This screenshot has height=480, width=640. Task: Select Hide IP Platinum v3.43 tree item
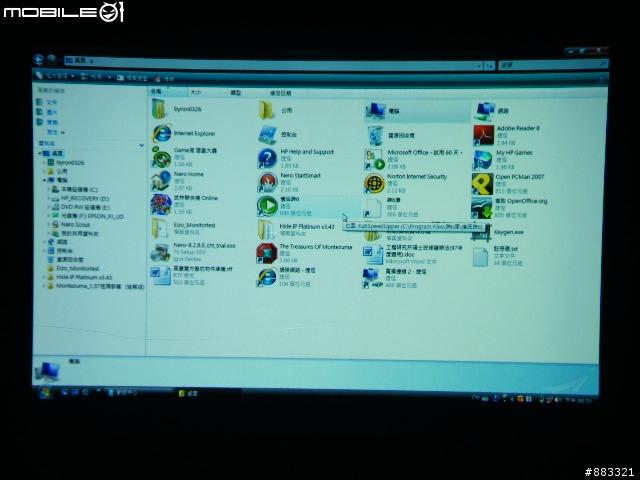coord(80,277)
